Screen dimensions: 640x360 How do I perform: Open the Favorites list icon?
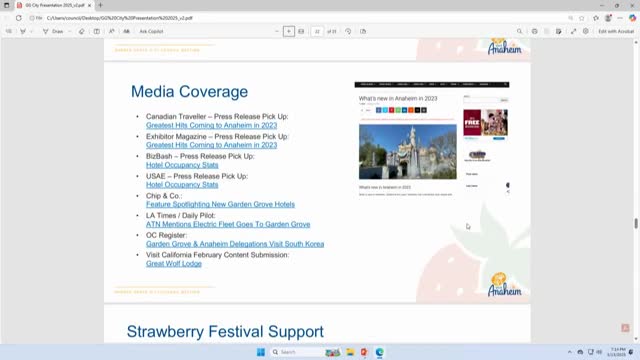point(596,18)
